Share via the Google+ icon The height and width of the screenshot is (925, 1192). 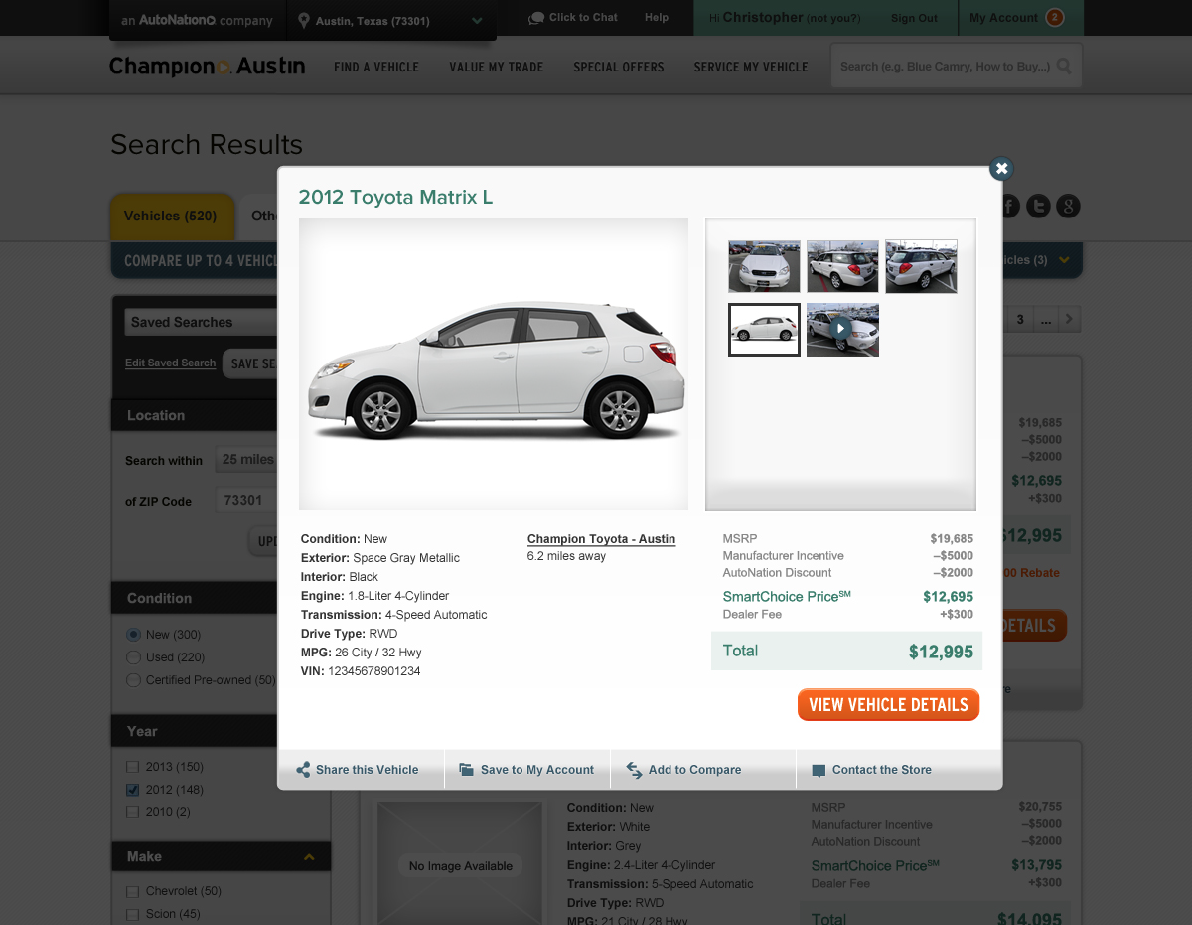pos(1068,206)
